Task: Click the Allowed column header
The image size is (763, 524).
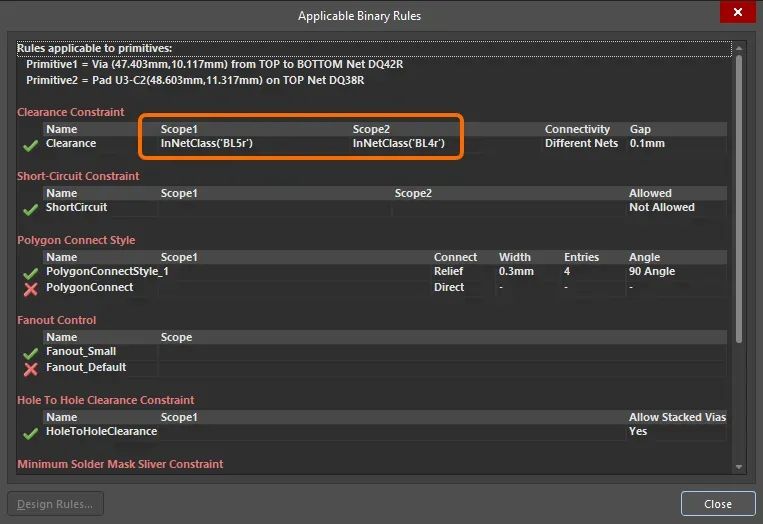Action: tap(650, 193)
